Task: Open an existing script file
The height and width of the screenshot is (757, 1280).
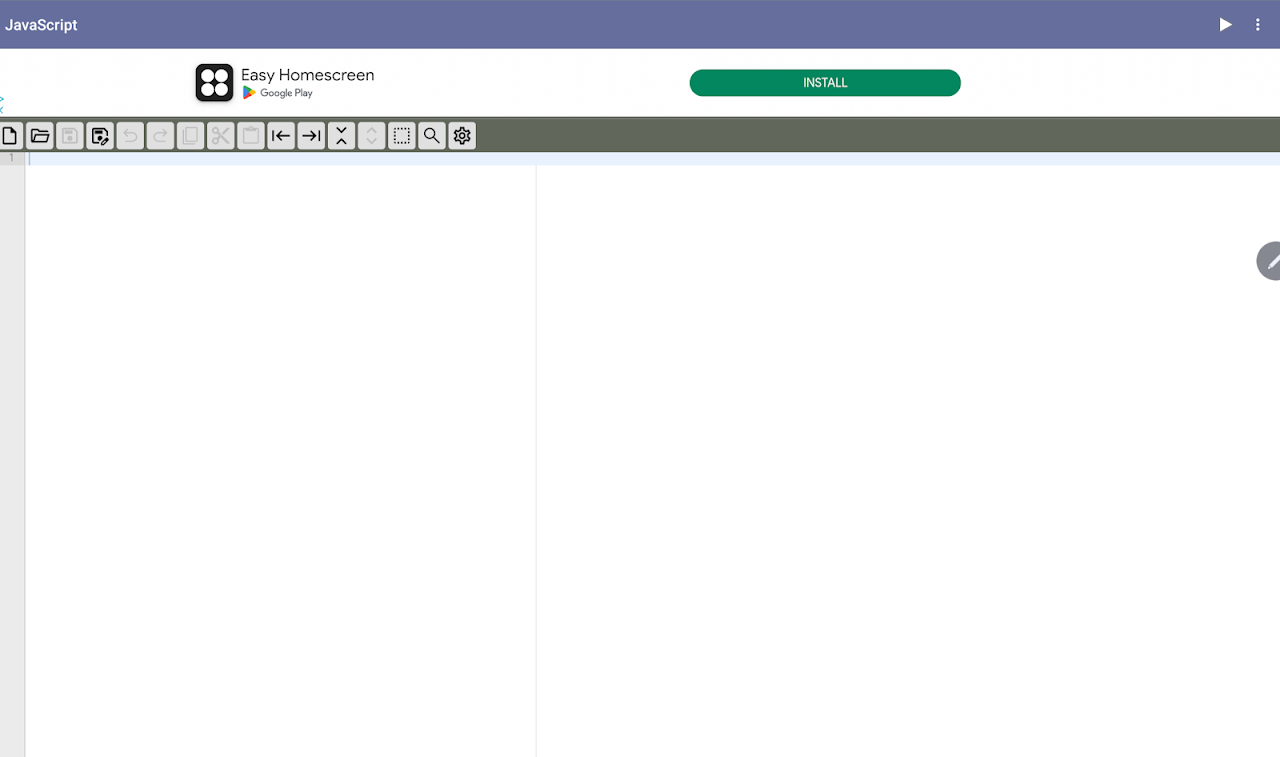Action: point(39,135)
